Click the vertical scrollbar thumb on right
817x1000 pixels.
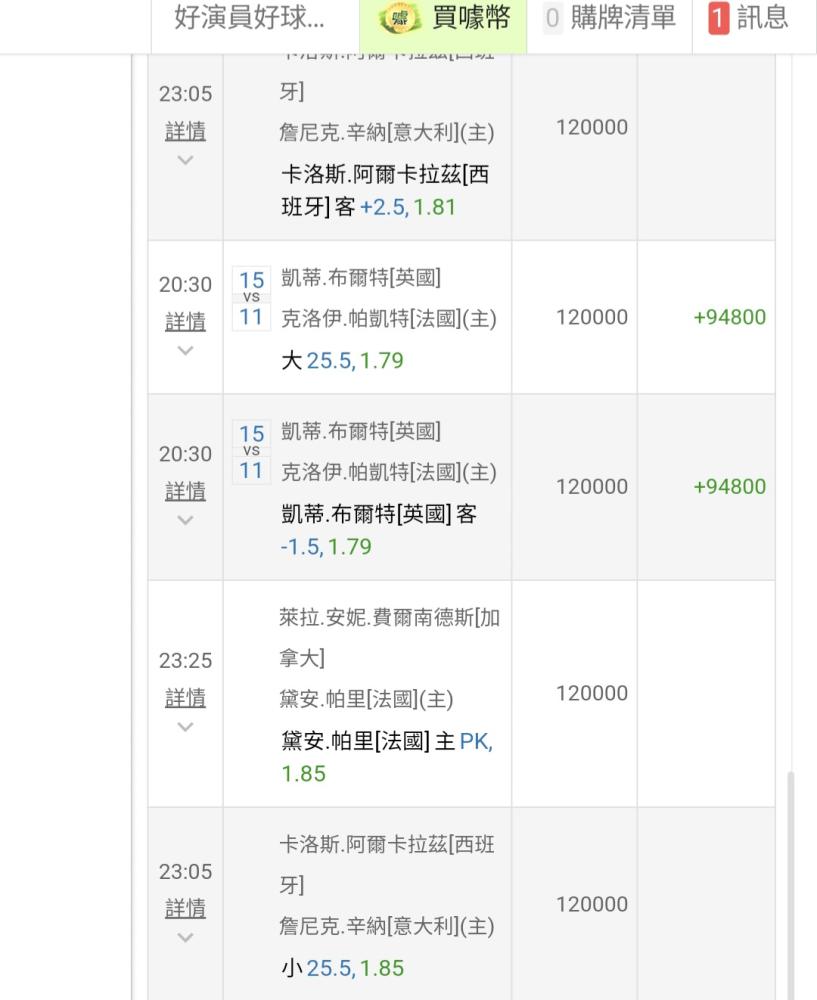[791, 885]
